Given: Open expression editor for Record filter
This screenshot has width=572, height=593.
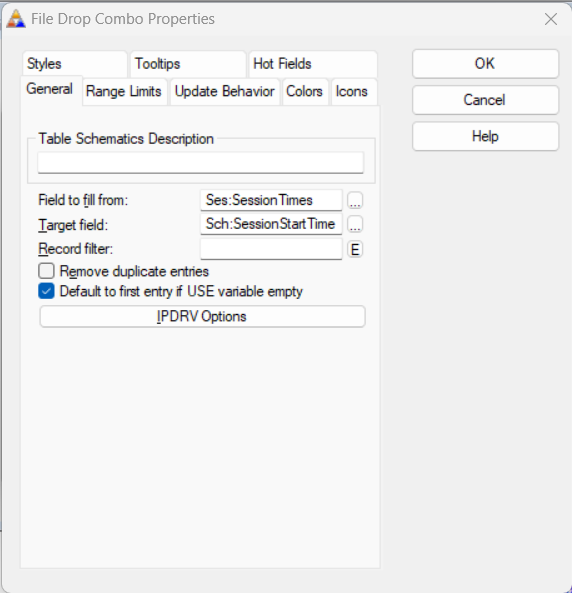Looking at the screenshot, I should coord(355,250).
